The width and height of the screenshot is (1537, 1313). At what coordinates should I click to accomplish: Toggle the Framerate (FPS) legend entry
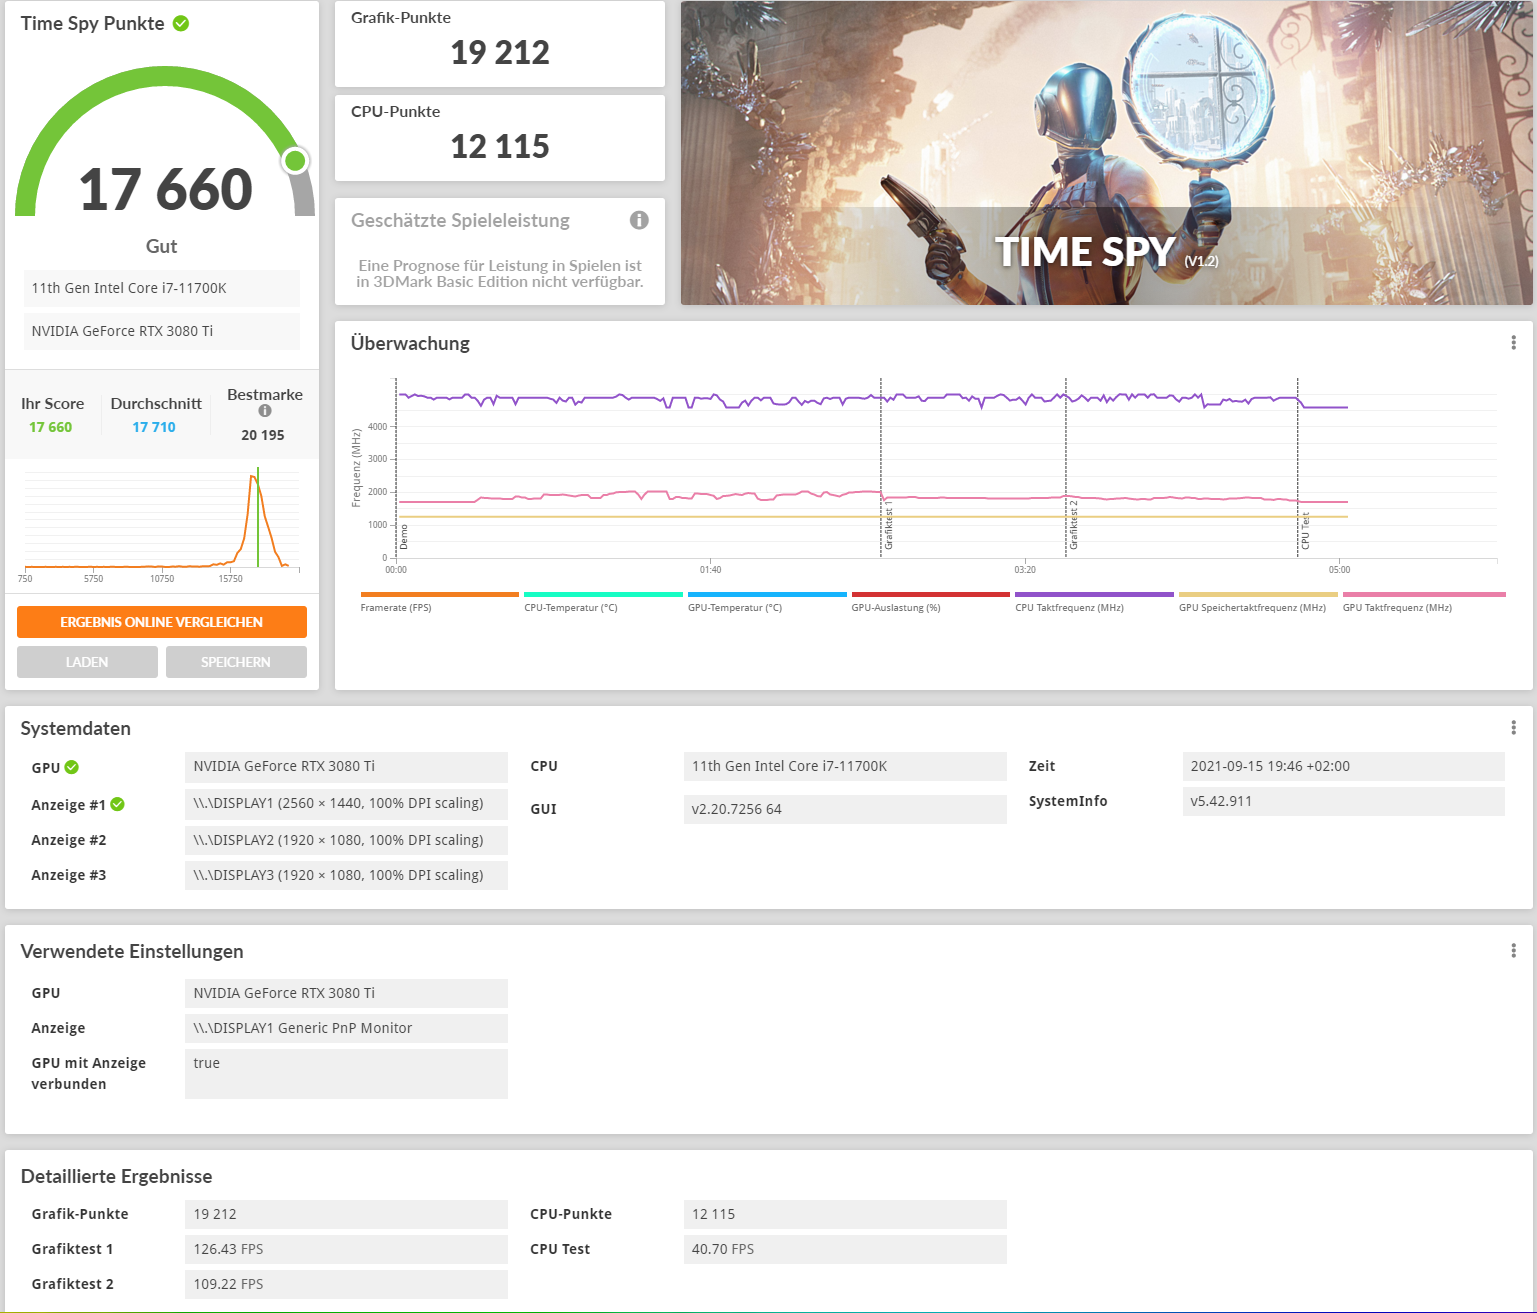coord(439,602)
